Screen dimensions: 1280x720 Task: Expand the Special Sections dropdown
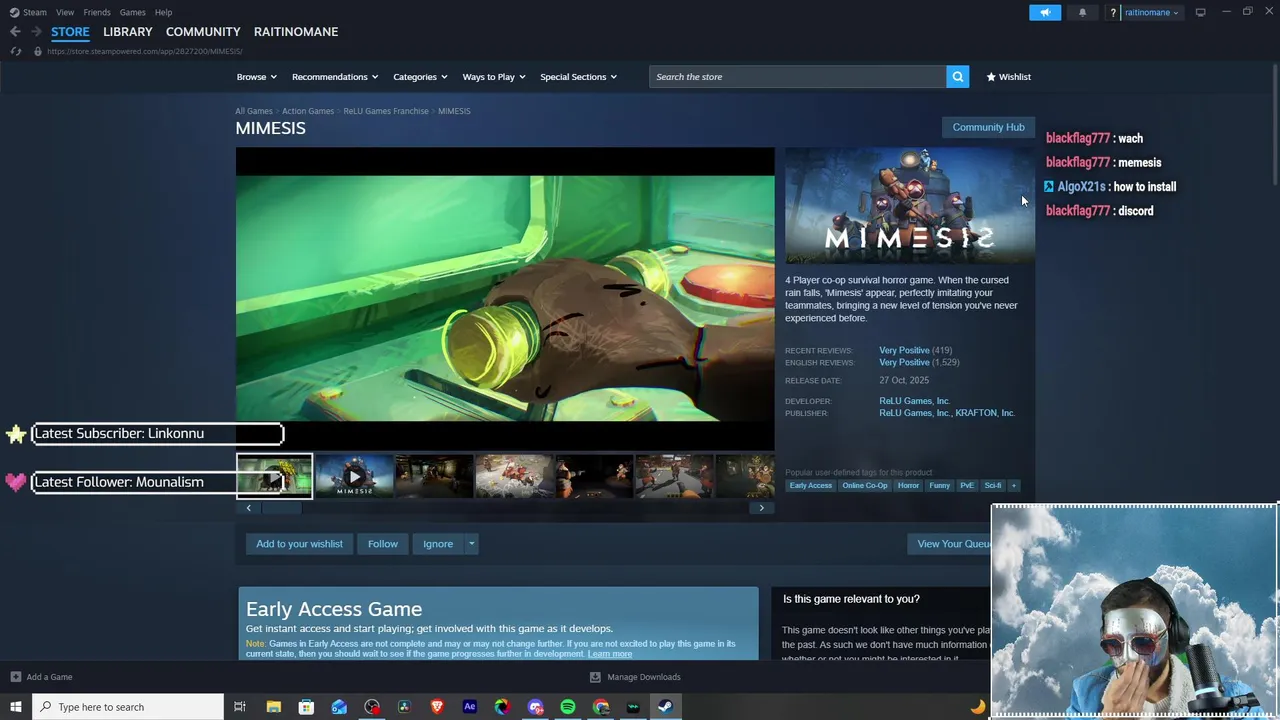tap(578, 77)
